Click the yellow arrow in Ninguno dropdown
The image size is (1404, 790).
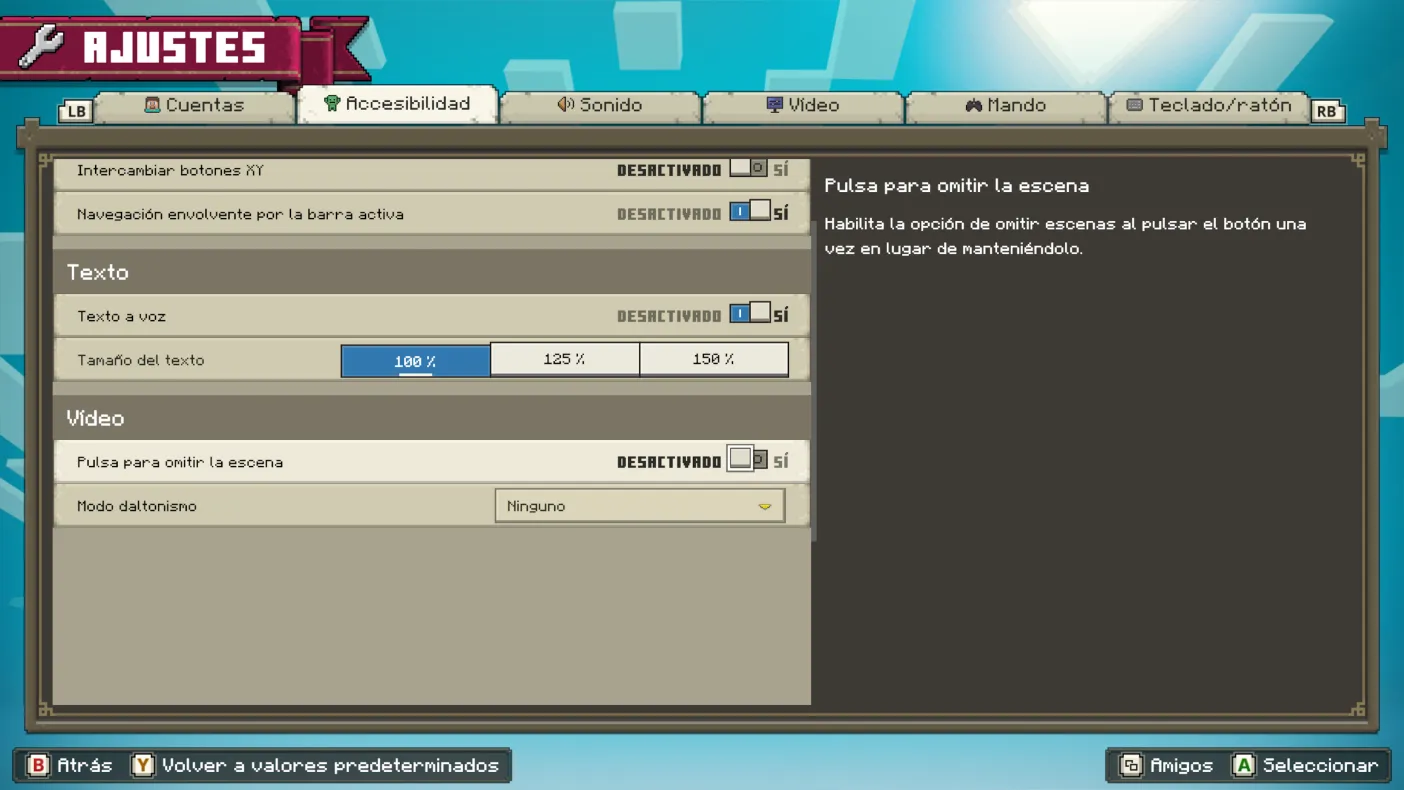765,507
